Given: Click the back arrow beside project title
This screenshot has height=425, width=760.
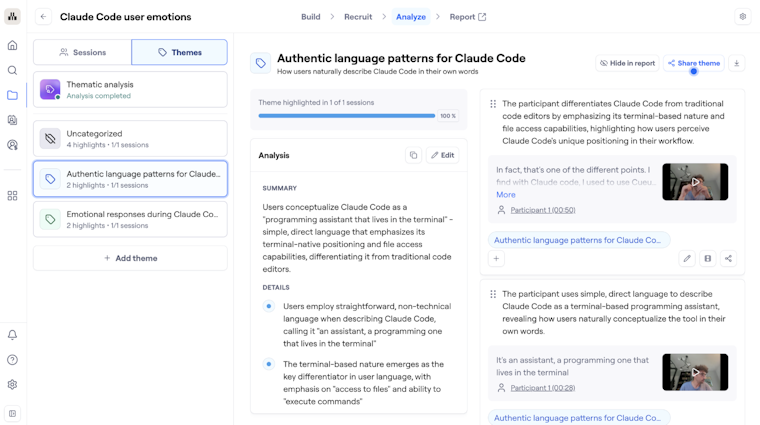Looking at the screenshot, I should 43,16.
